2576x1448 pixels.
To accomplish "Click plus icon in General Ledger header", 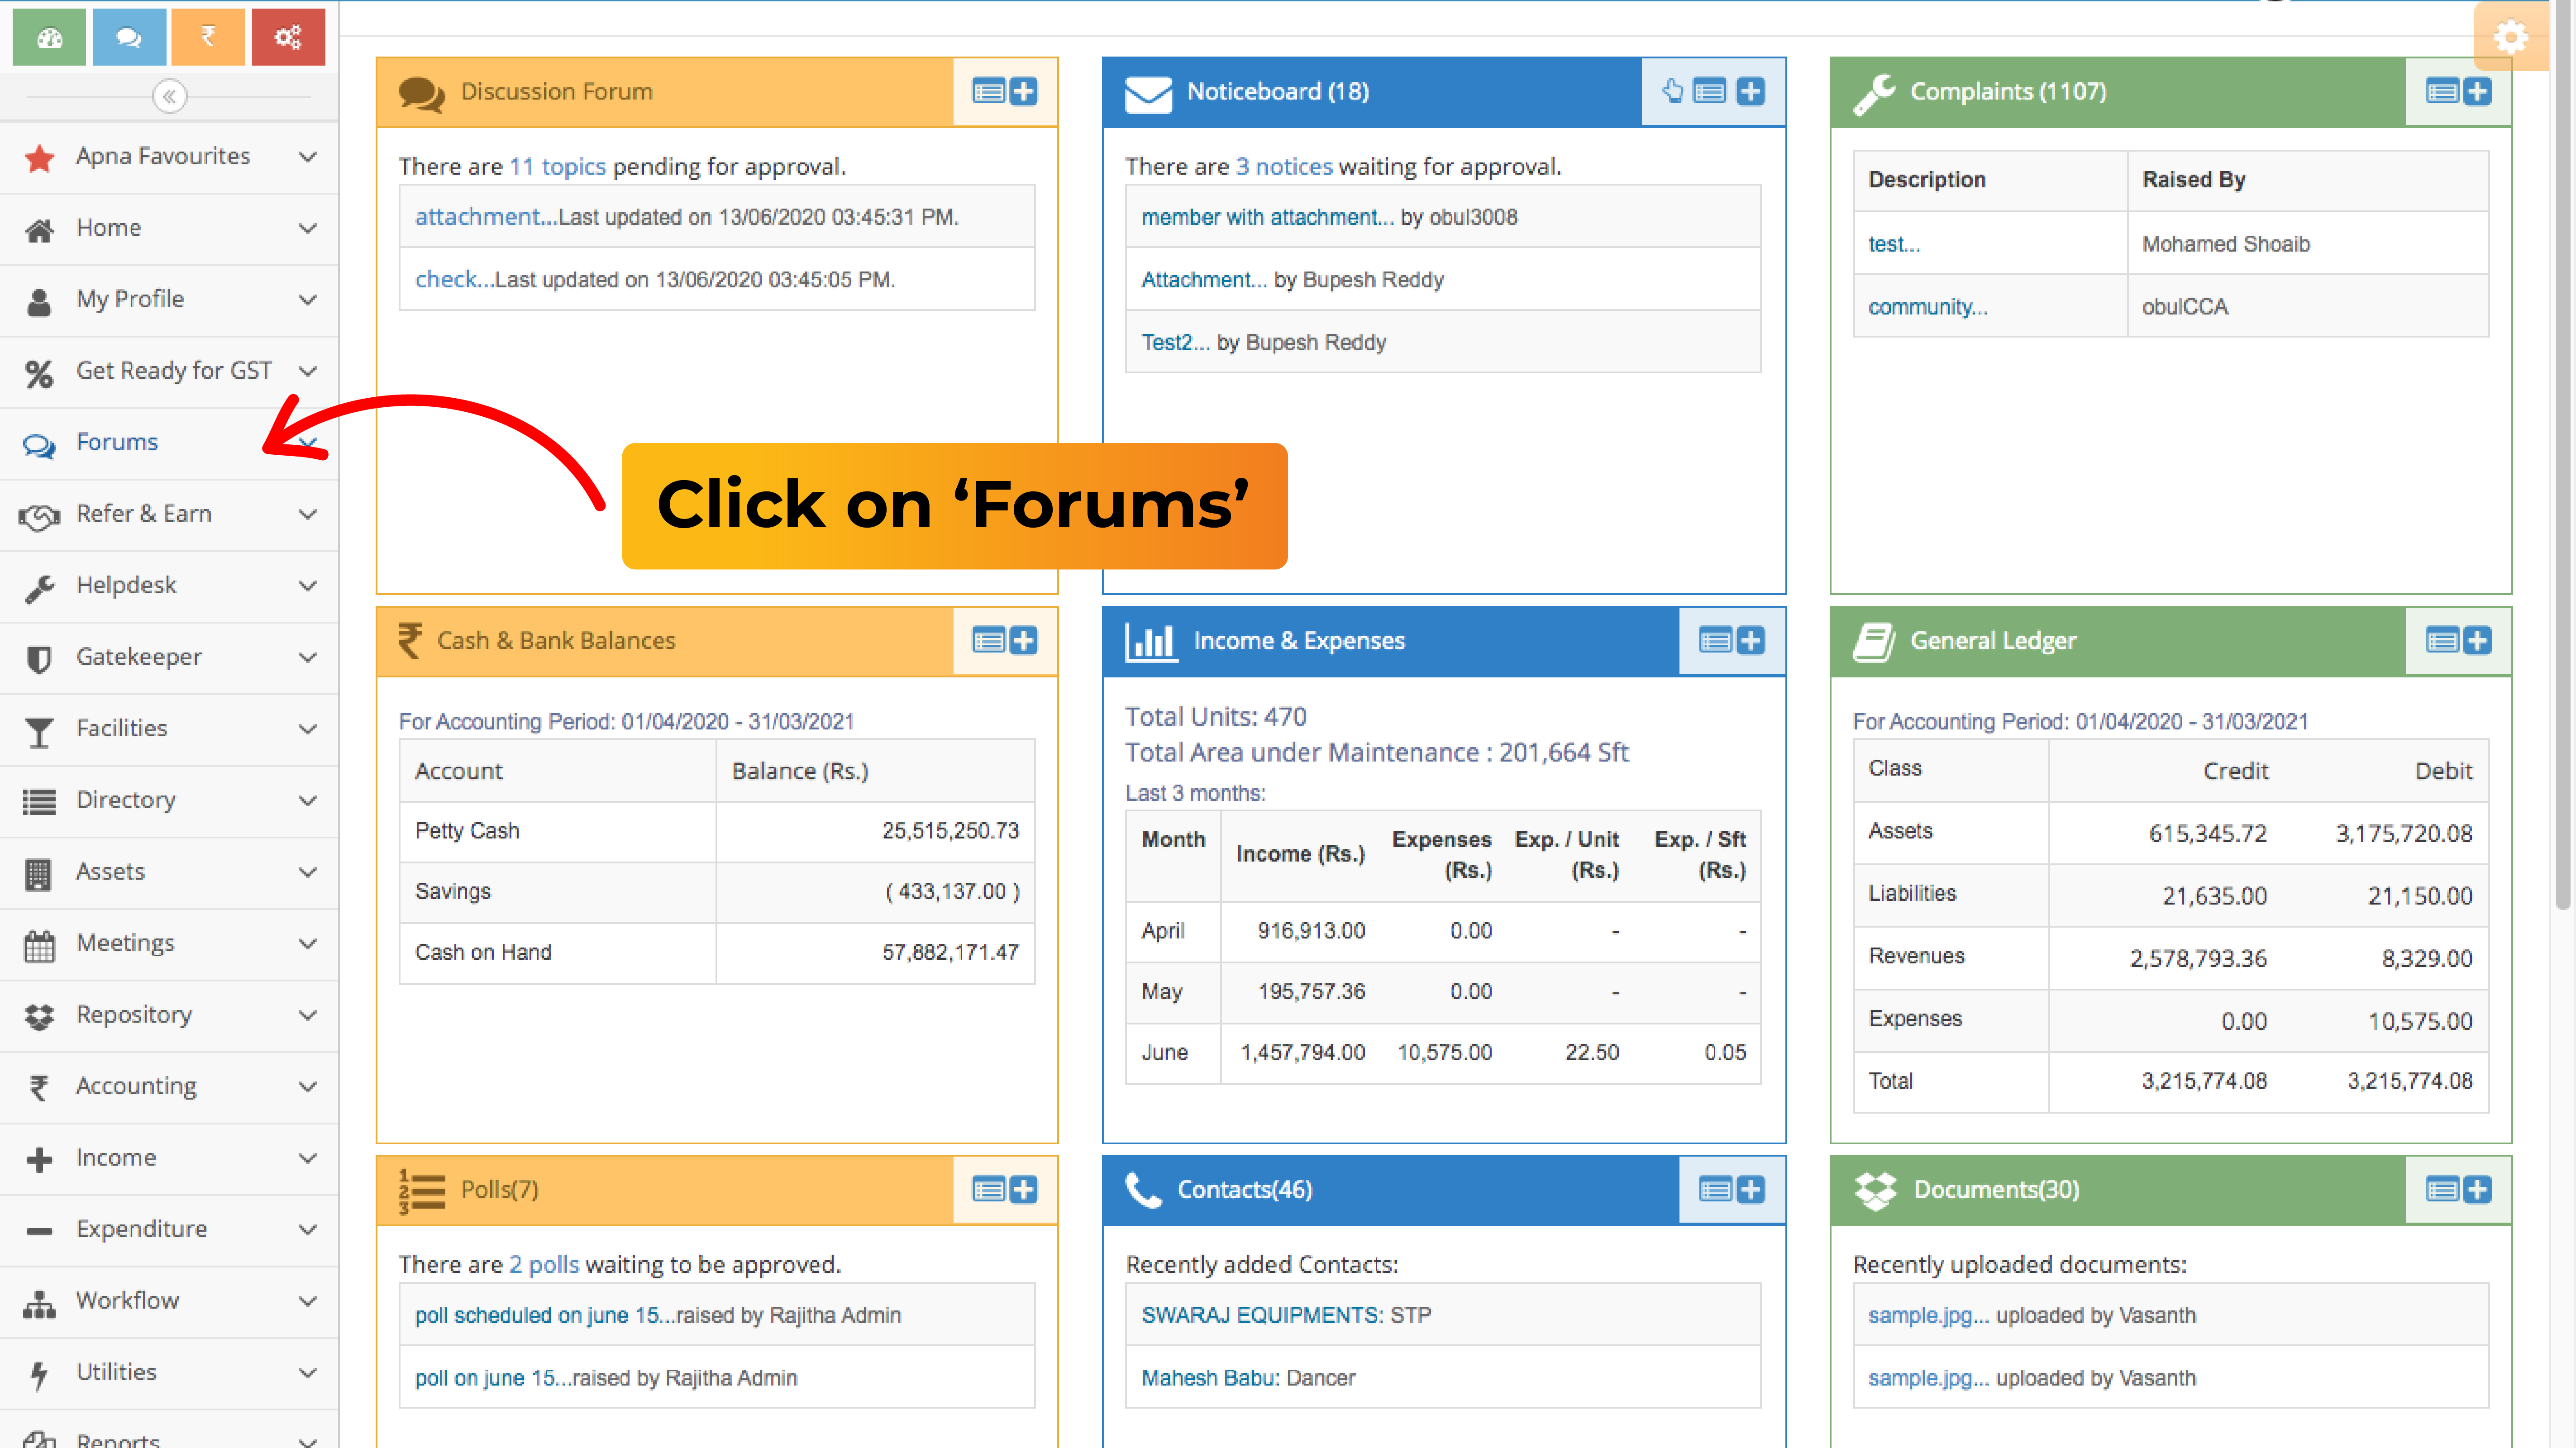I will pos(2477,640).
